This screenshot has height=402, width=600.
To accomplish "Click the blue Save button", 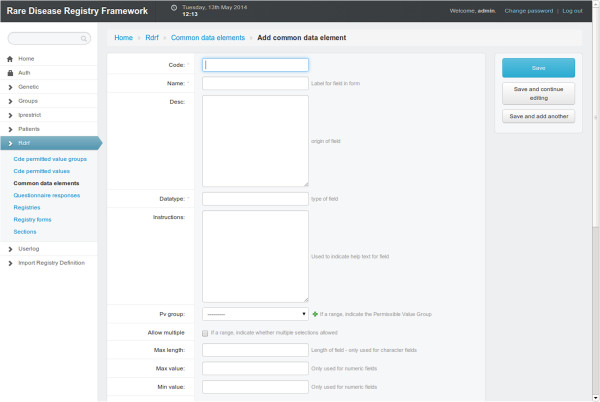I will (x=538, y=68).
